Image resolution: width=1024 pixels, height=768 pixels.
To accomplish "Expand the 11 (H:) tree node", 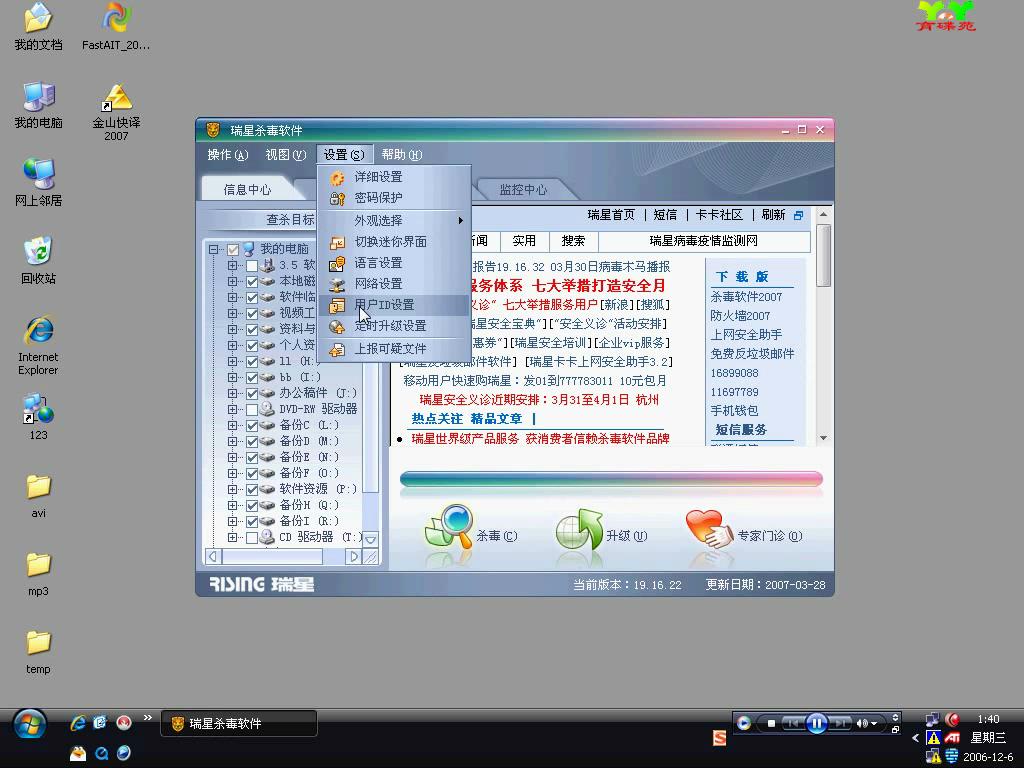I will click(x=232, y=362).
